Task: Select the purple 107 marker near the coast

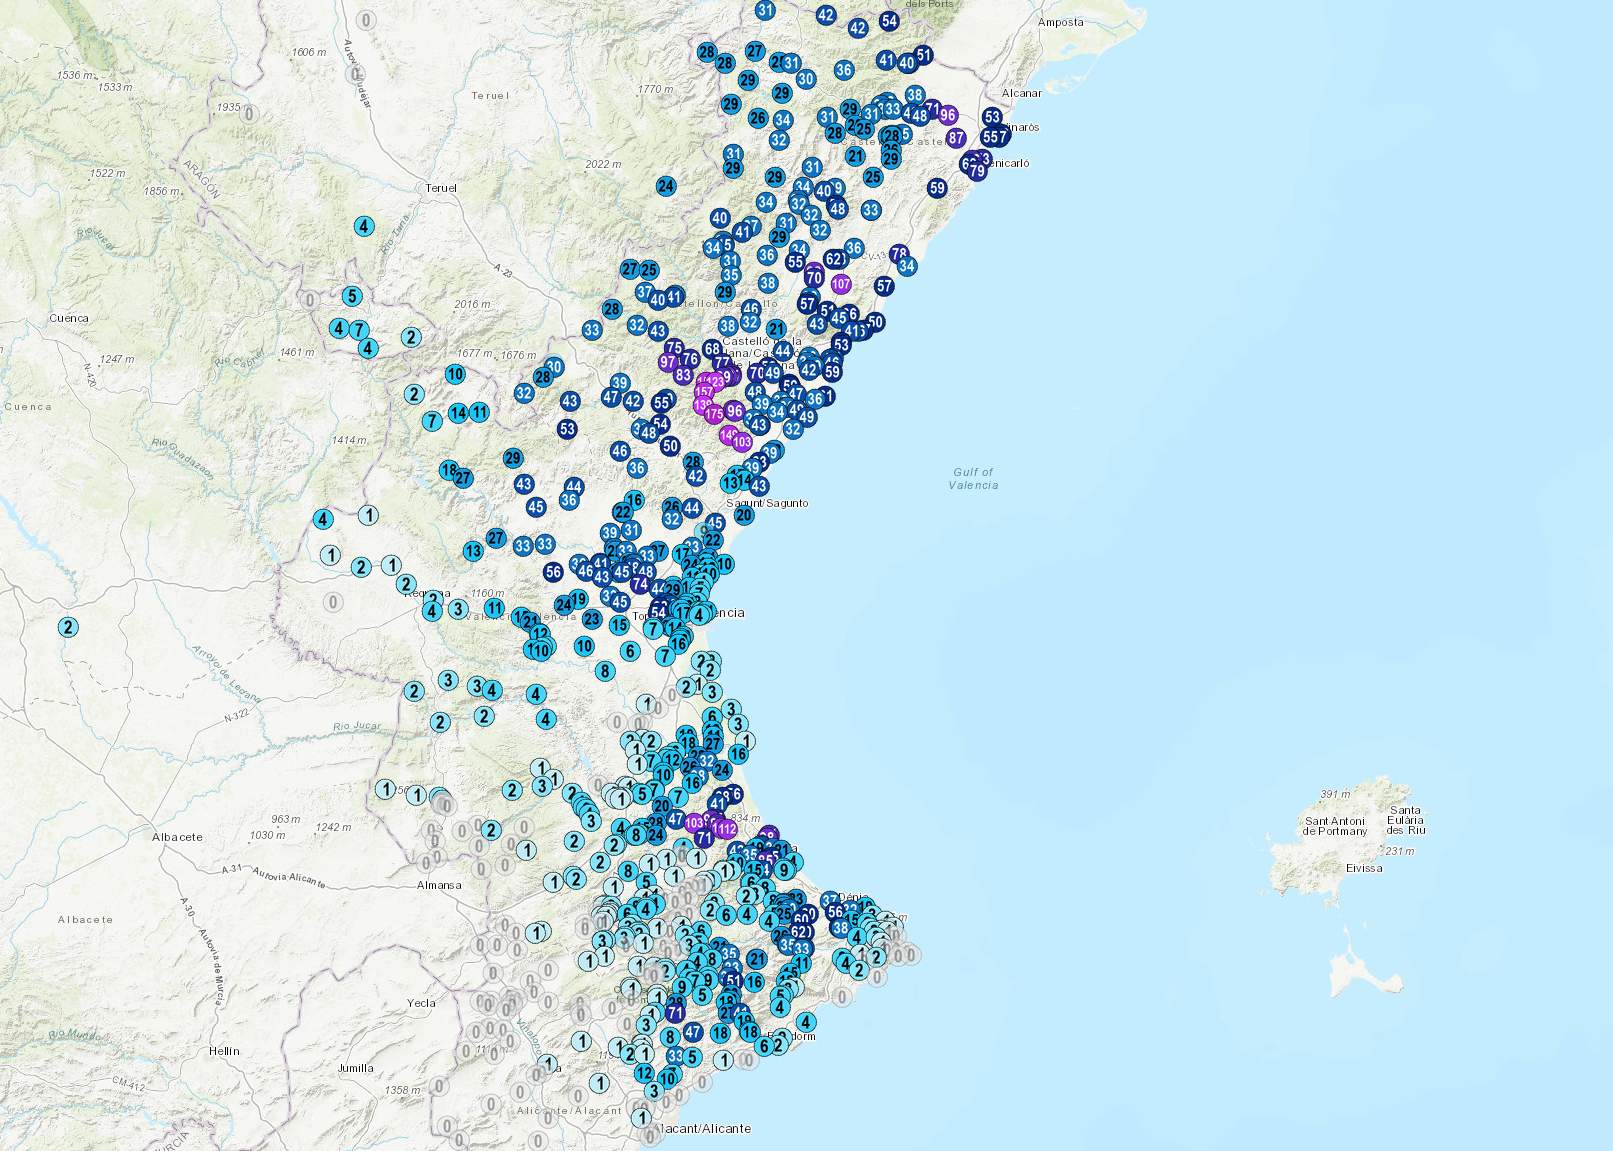Action: 839,284
